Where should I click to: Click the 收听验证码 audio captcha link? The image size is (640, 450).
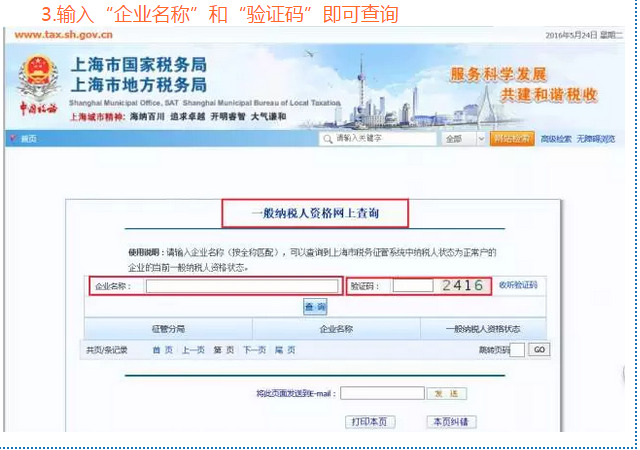point(518,285)
